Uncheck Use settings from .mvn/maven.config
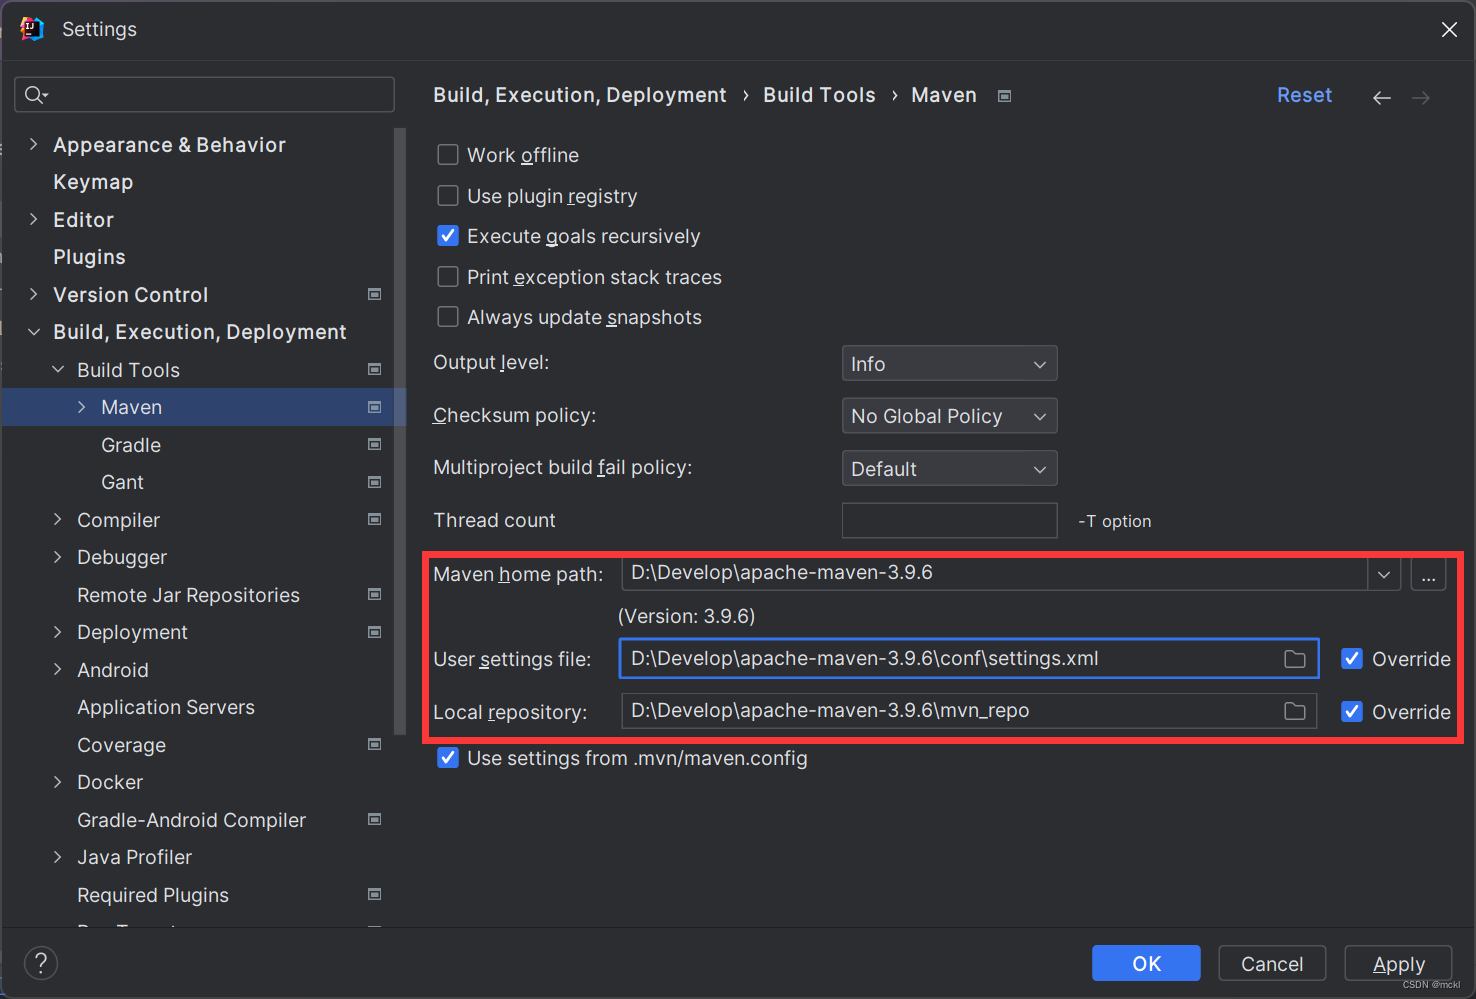The width and height of the screenshot is (1476, 999). [448, 758]
